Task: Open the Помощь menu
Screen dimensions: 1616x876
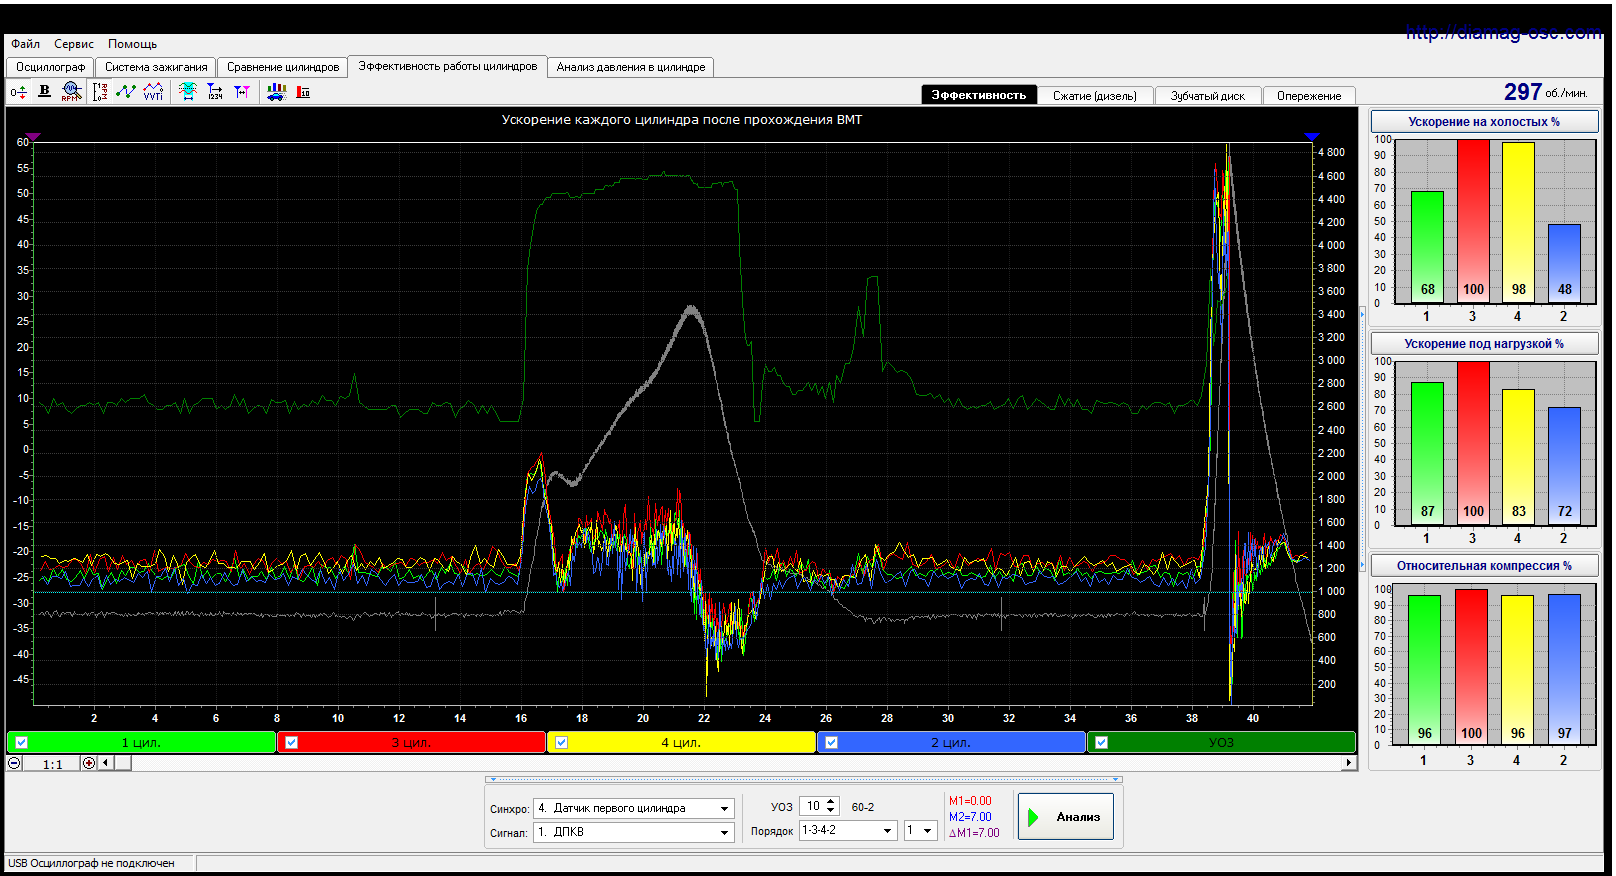Action: [x=133, y=44]
